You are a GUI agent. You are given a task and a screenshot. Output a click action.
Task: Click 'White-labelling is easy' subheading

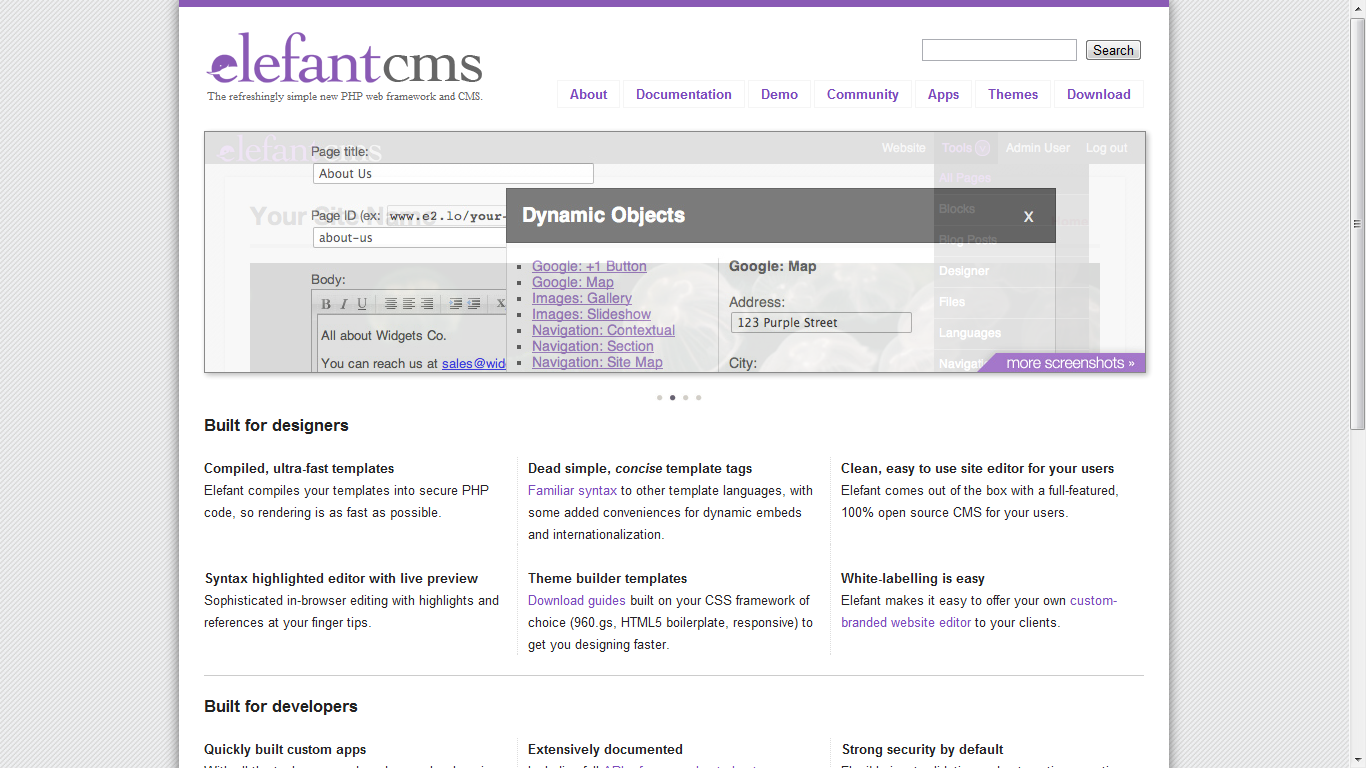point(913,578)
